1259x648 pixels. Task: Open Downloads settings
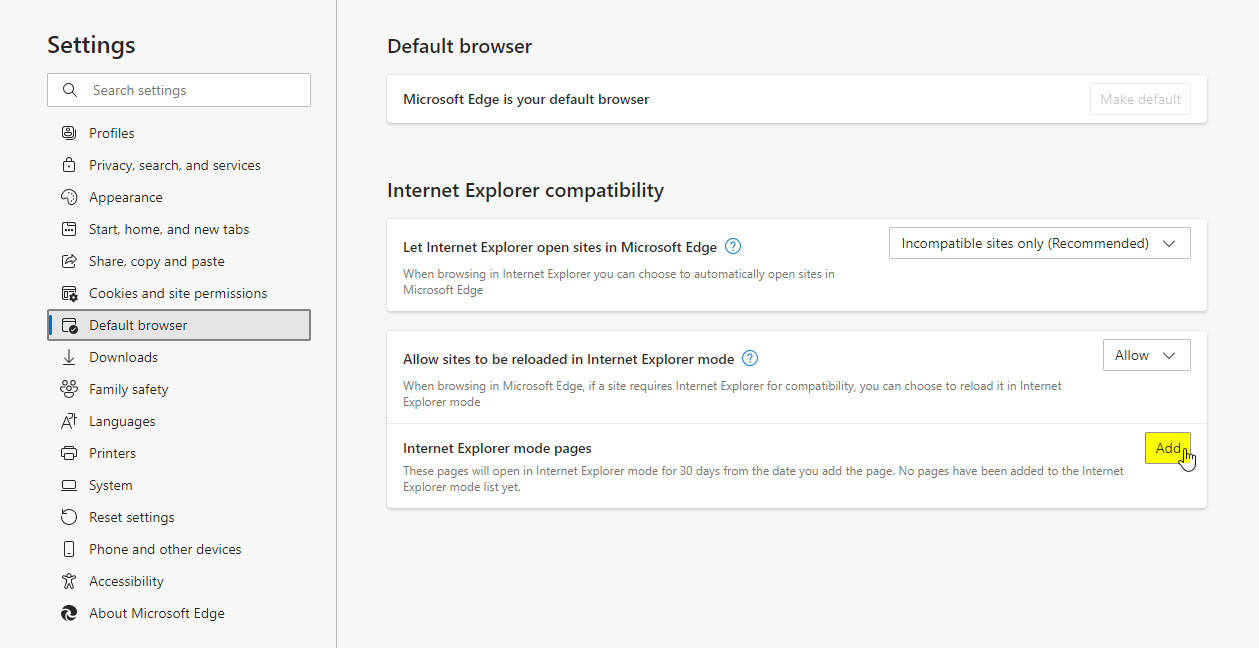point(179,357)
